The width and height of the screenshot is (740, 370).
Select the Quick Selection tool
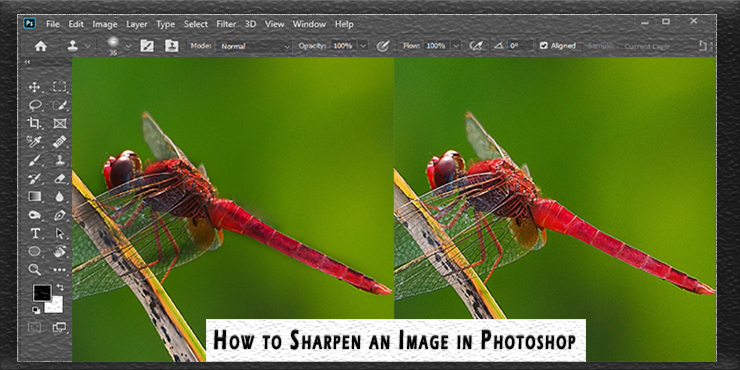click(59, 105)
